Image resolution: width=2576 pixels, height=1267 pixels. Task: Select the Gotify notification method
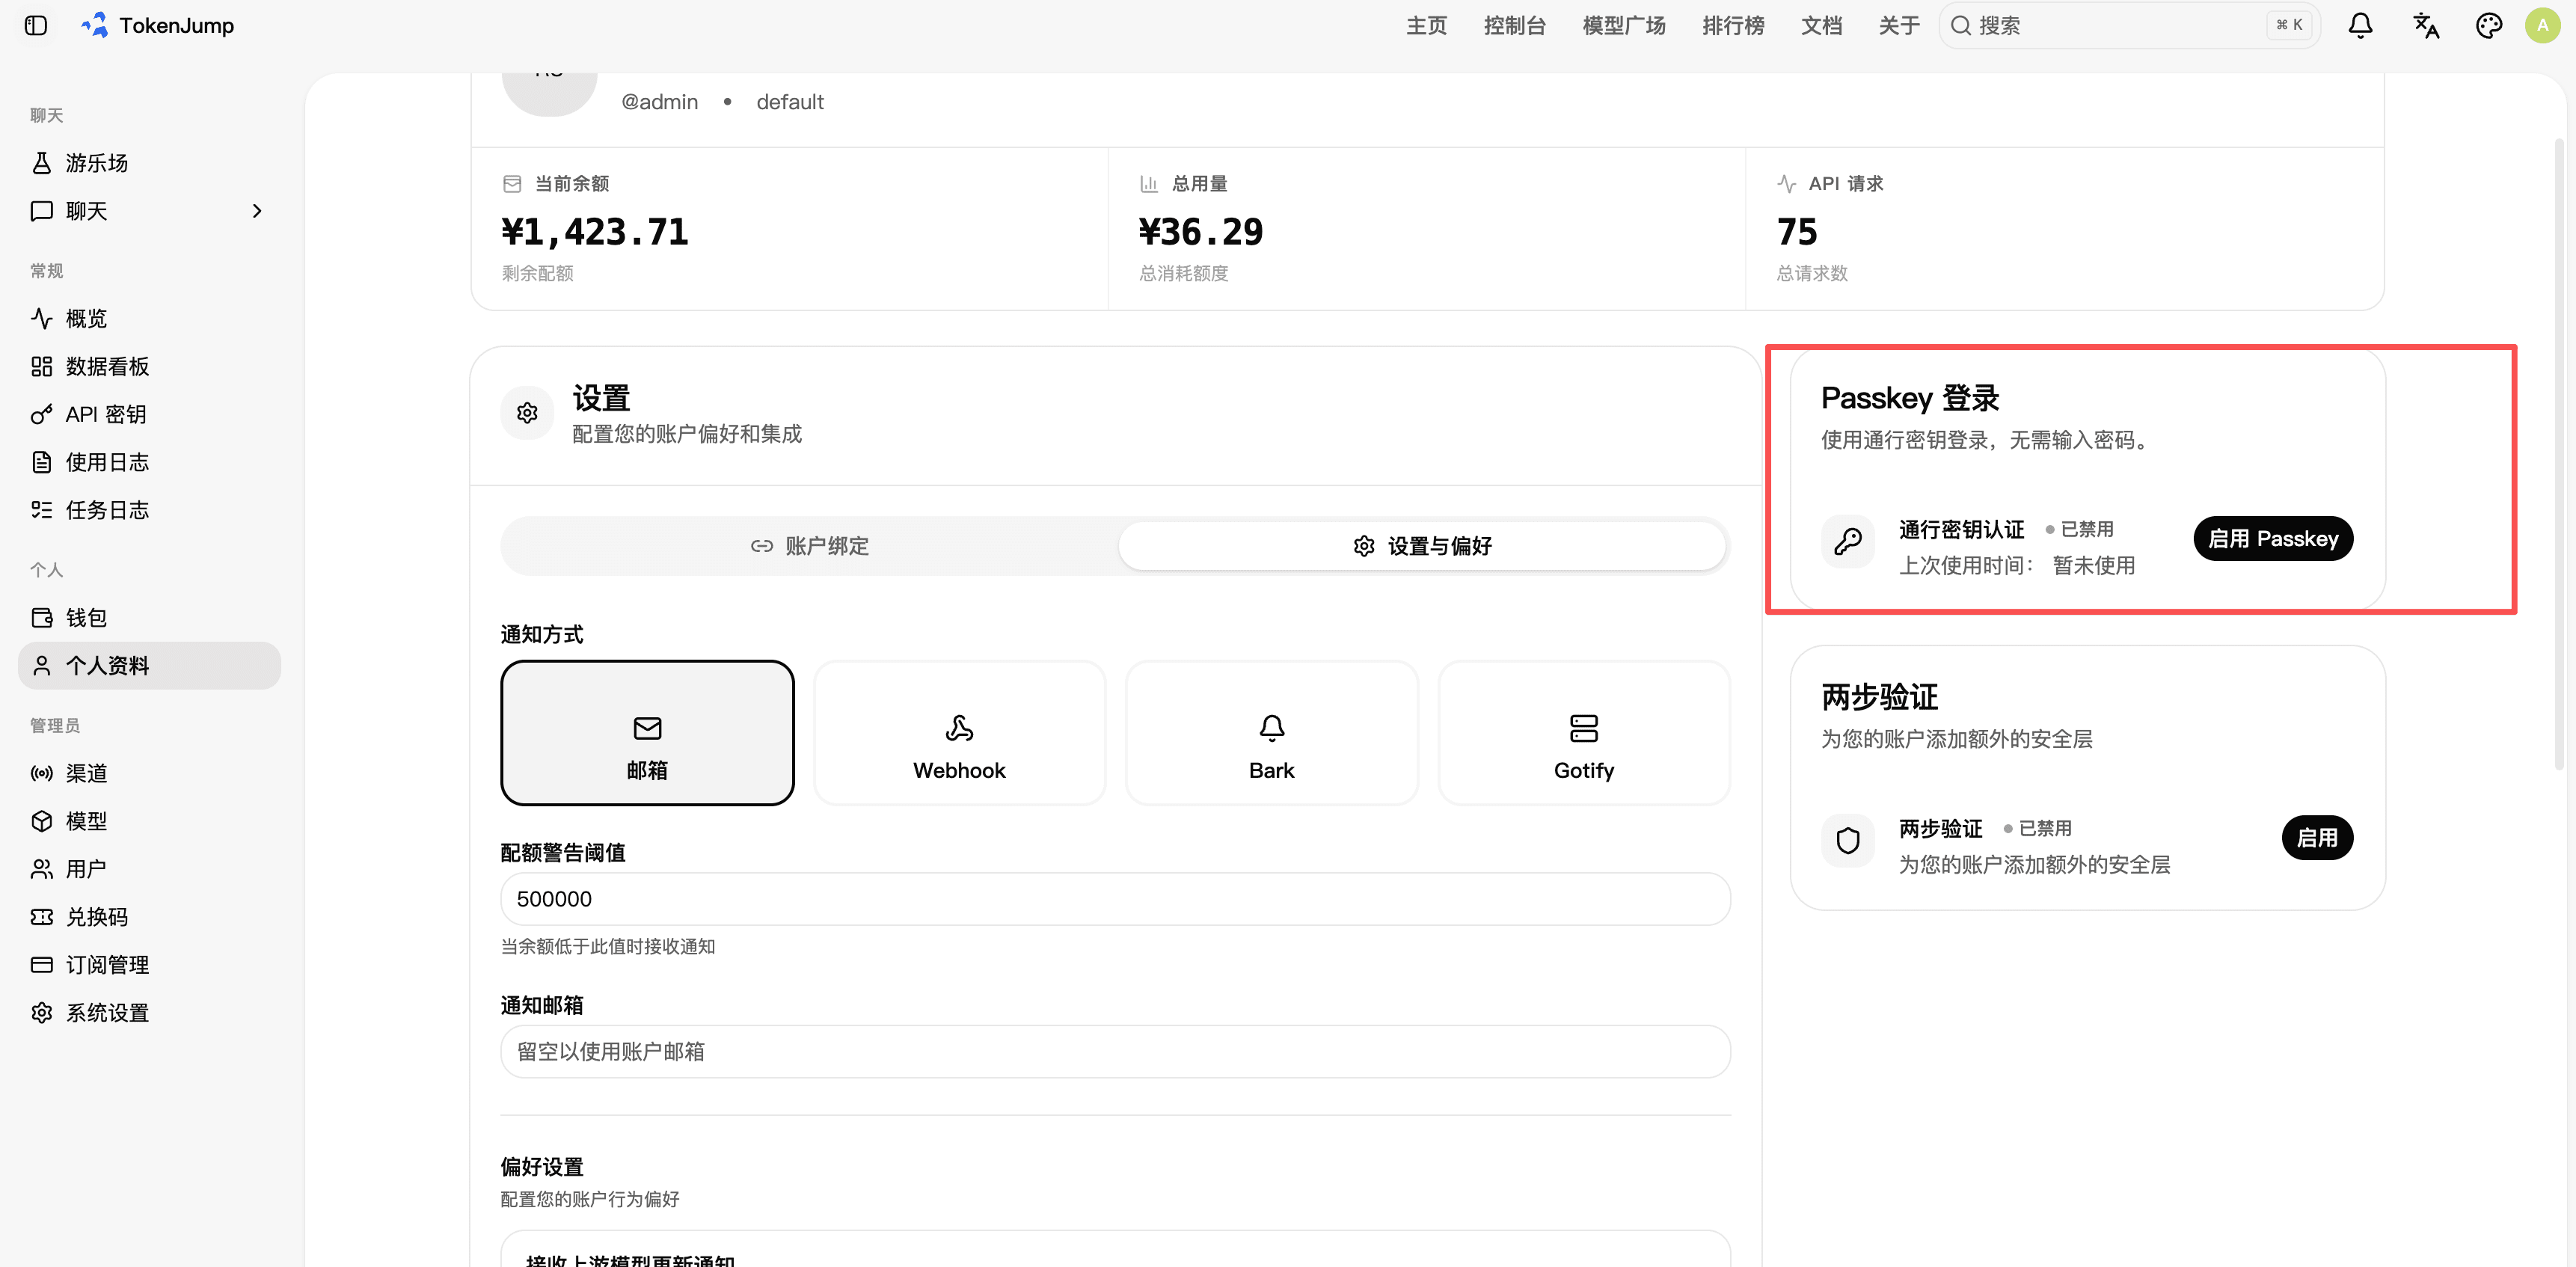1584,733
